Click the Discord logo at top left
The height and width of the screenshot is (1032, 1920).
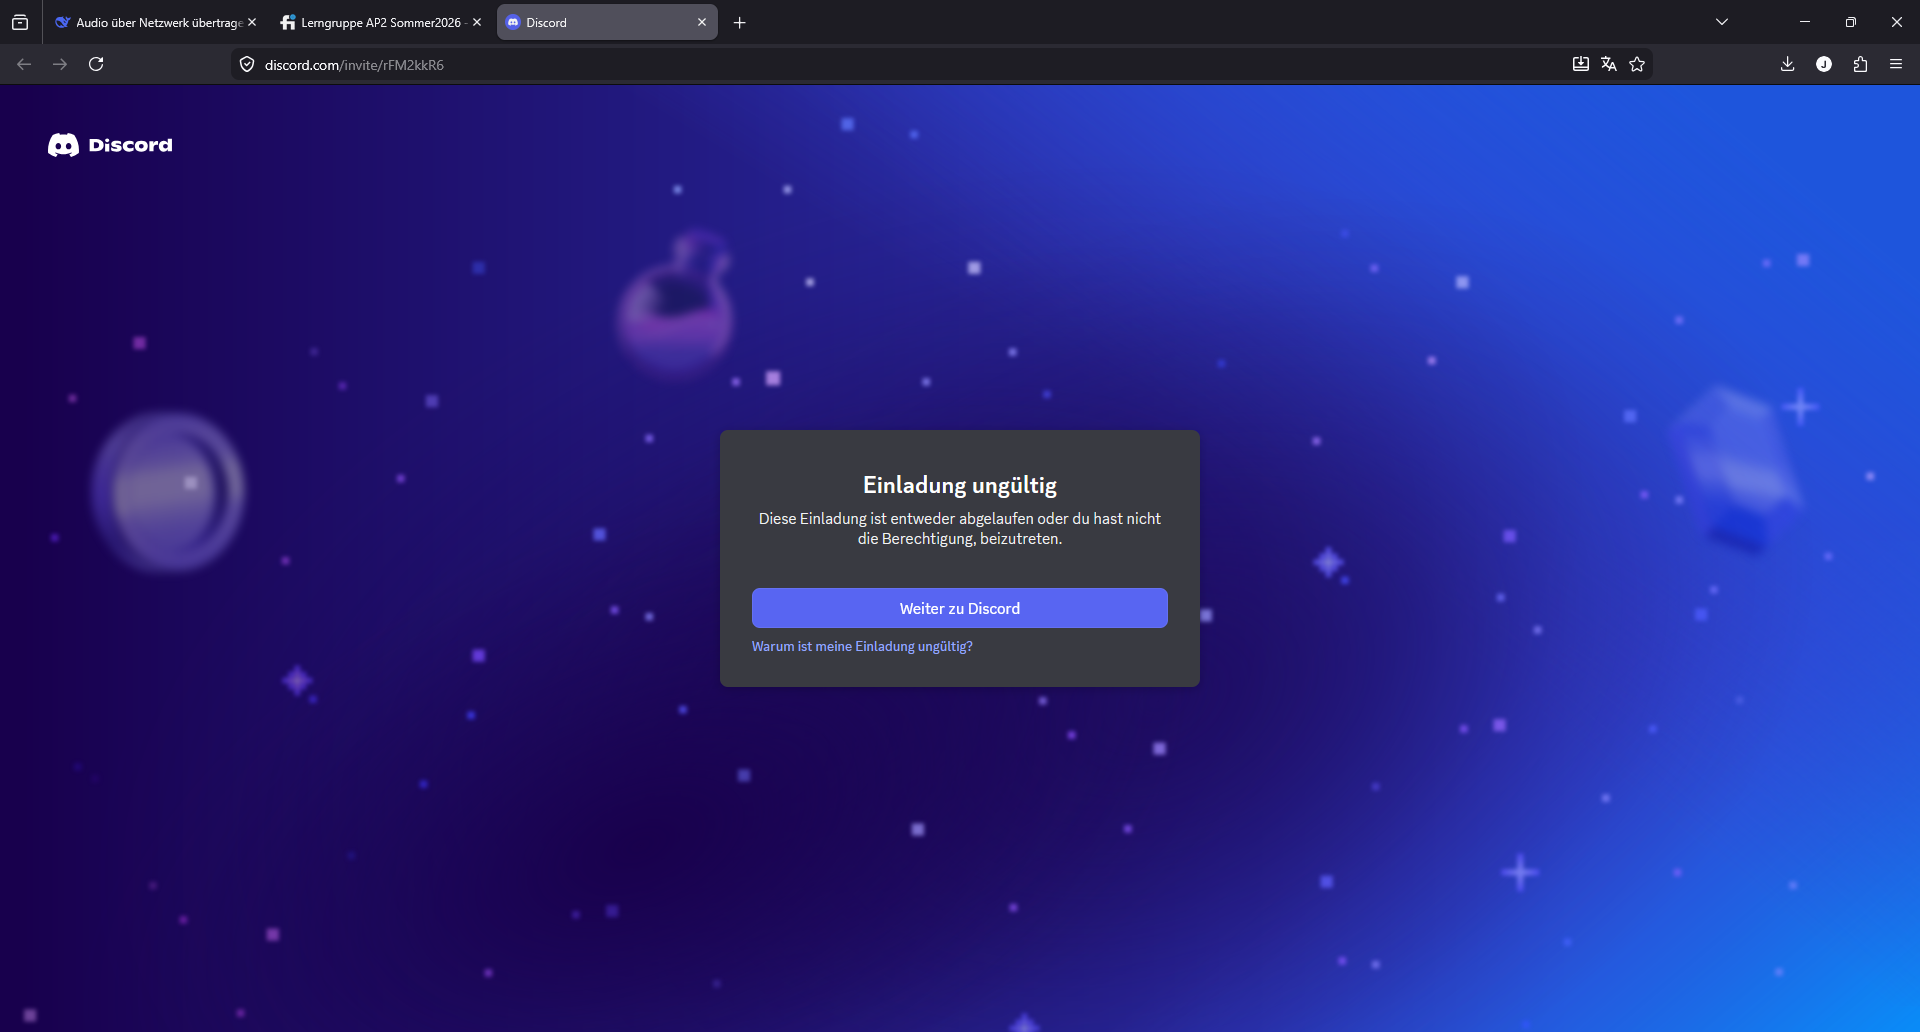point(110,145)
